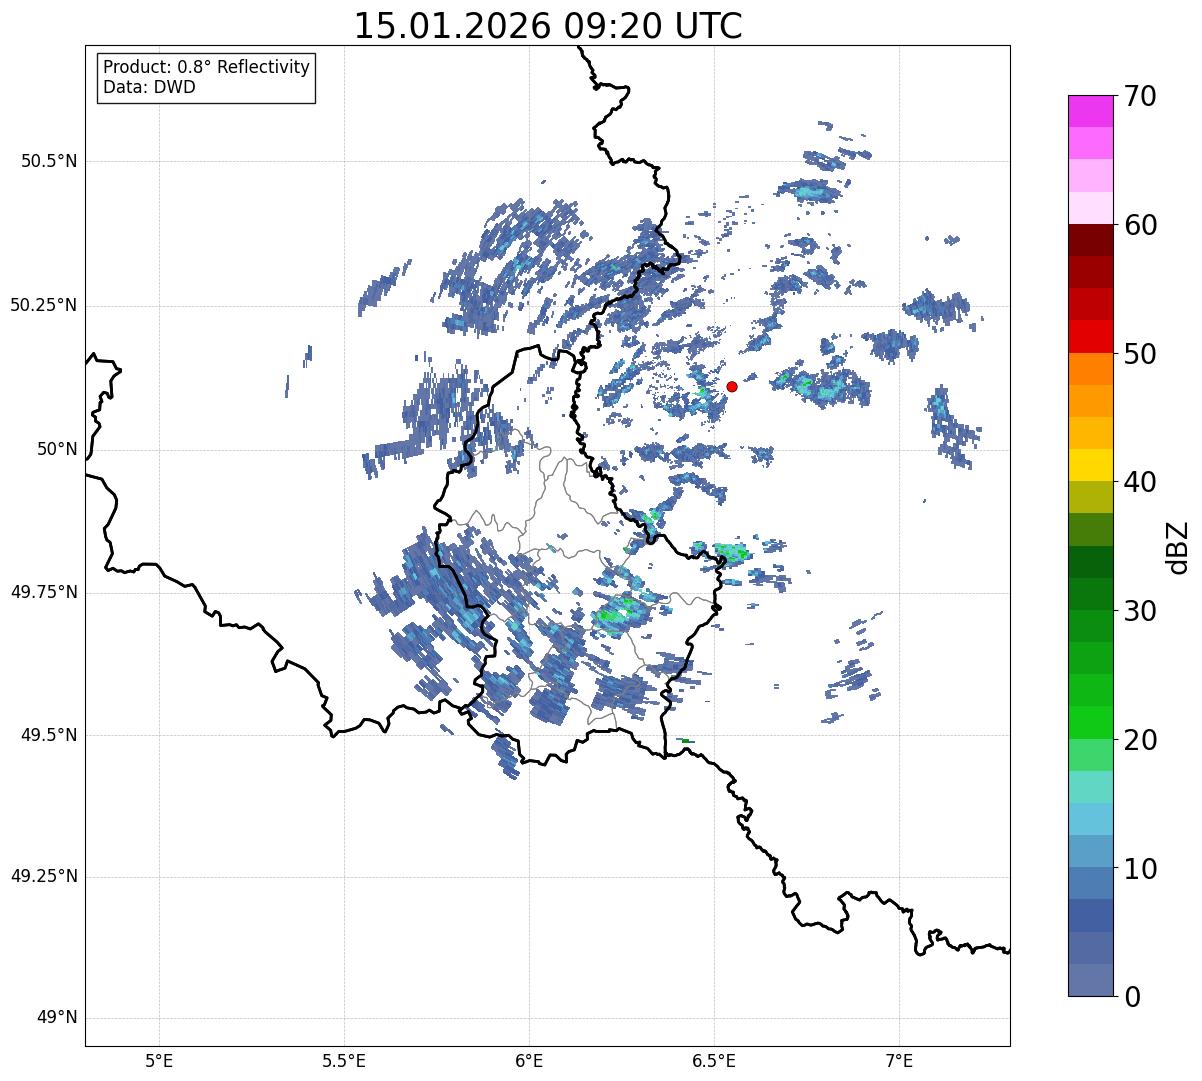Screen dimensions: 1202x1081
Task: Click the "Data: DWD" label
Action: 149,87
